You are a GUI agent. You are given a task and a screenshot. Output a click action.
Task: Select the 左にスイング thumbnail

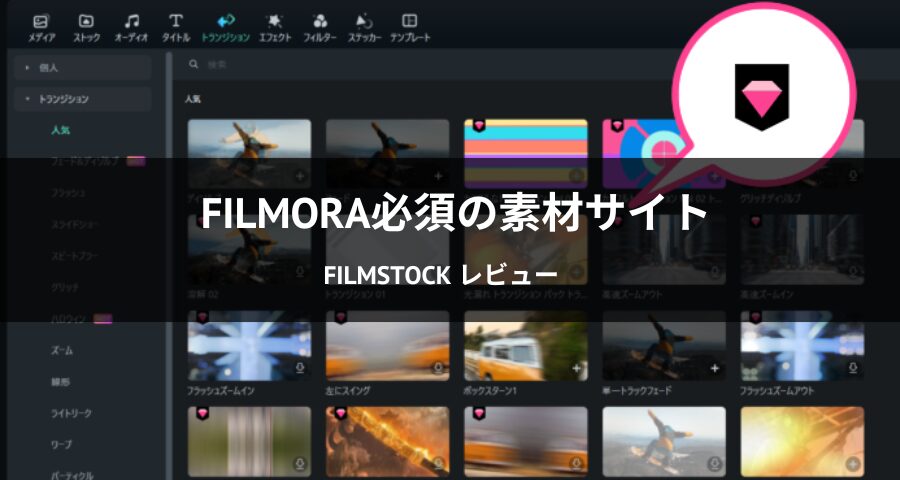coord(388,346)
